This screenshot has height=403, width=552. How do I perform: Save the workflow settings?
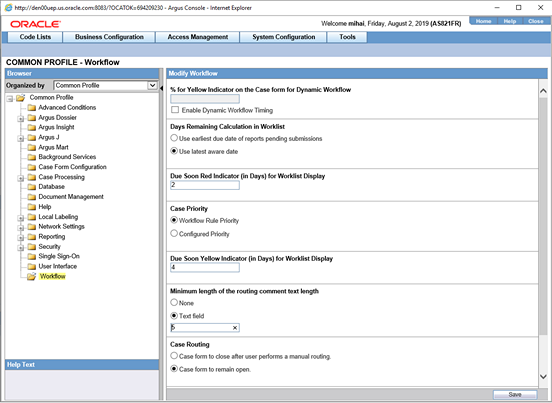pyautogui.click(x=515, y=395)
